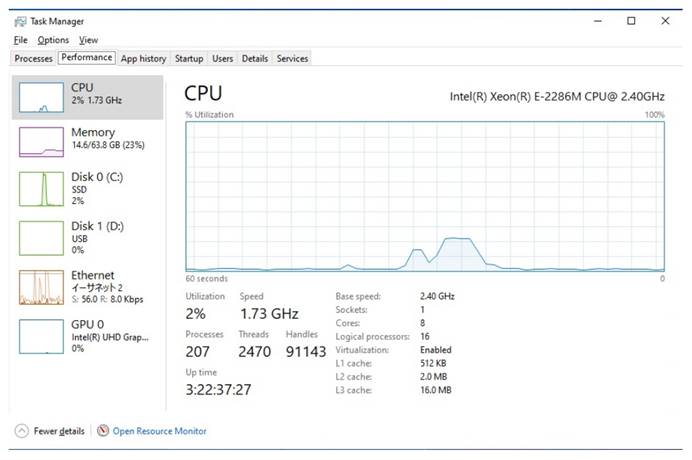Open the View menu

88,40
